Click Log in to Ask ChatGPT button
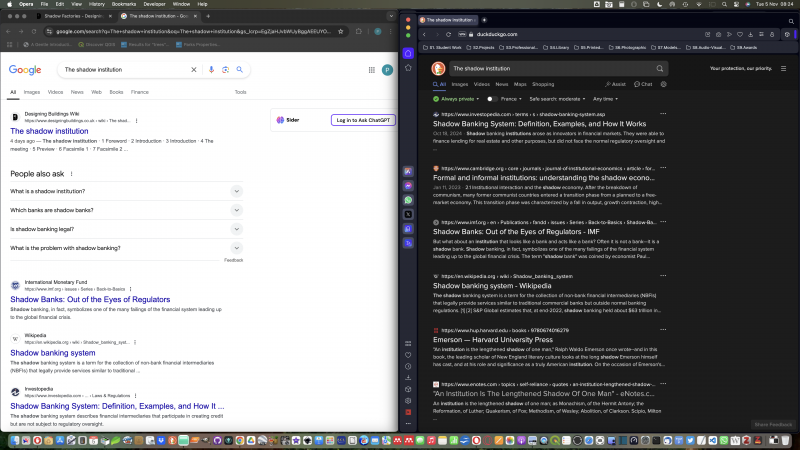Viewport: 800px width, 450px height. (363, 120)
